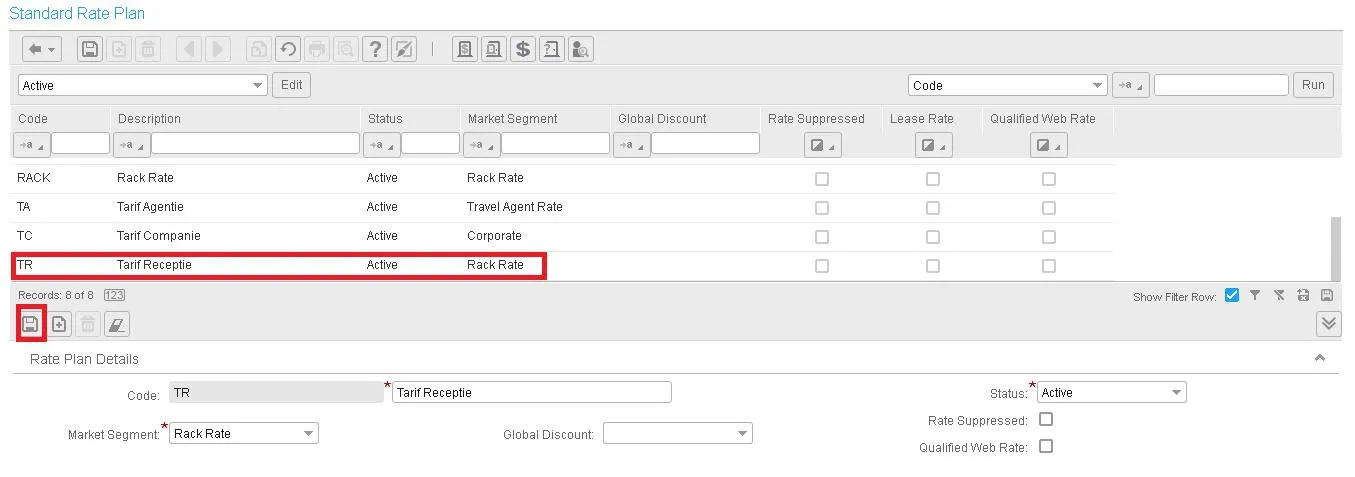Click the grid refresh icon near Show Filter Row
Screen dimensions: 1355x477
point(1303,296)
